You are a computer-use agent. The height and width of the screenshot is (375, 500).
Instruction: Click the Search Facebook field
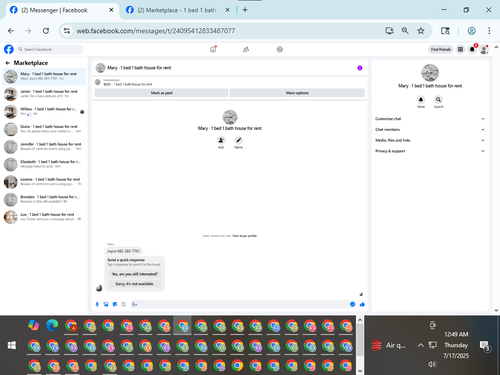(50, 49)
